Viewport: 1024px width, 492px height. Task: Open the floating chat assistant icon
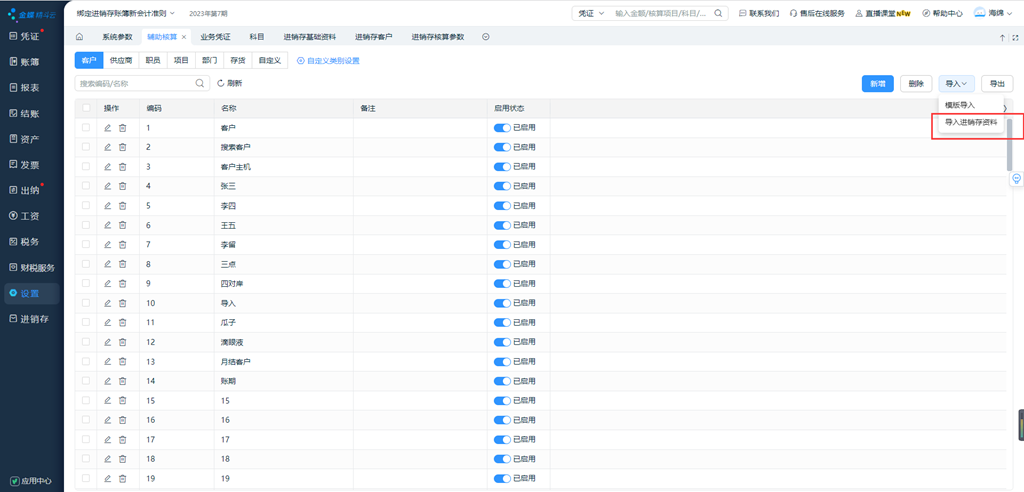[1017, 178]
